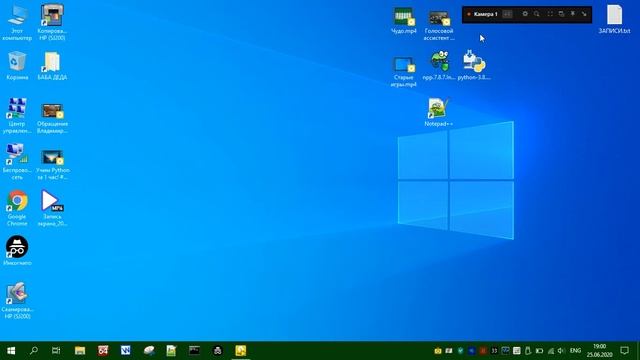Image resolution: width=640 pixels, height=360 pixels.
Task: Open the Notepad++ desktop shortcut
Action: (x=439, y=112)
